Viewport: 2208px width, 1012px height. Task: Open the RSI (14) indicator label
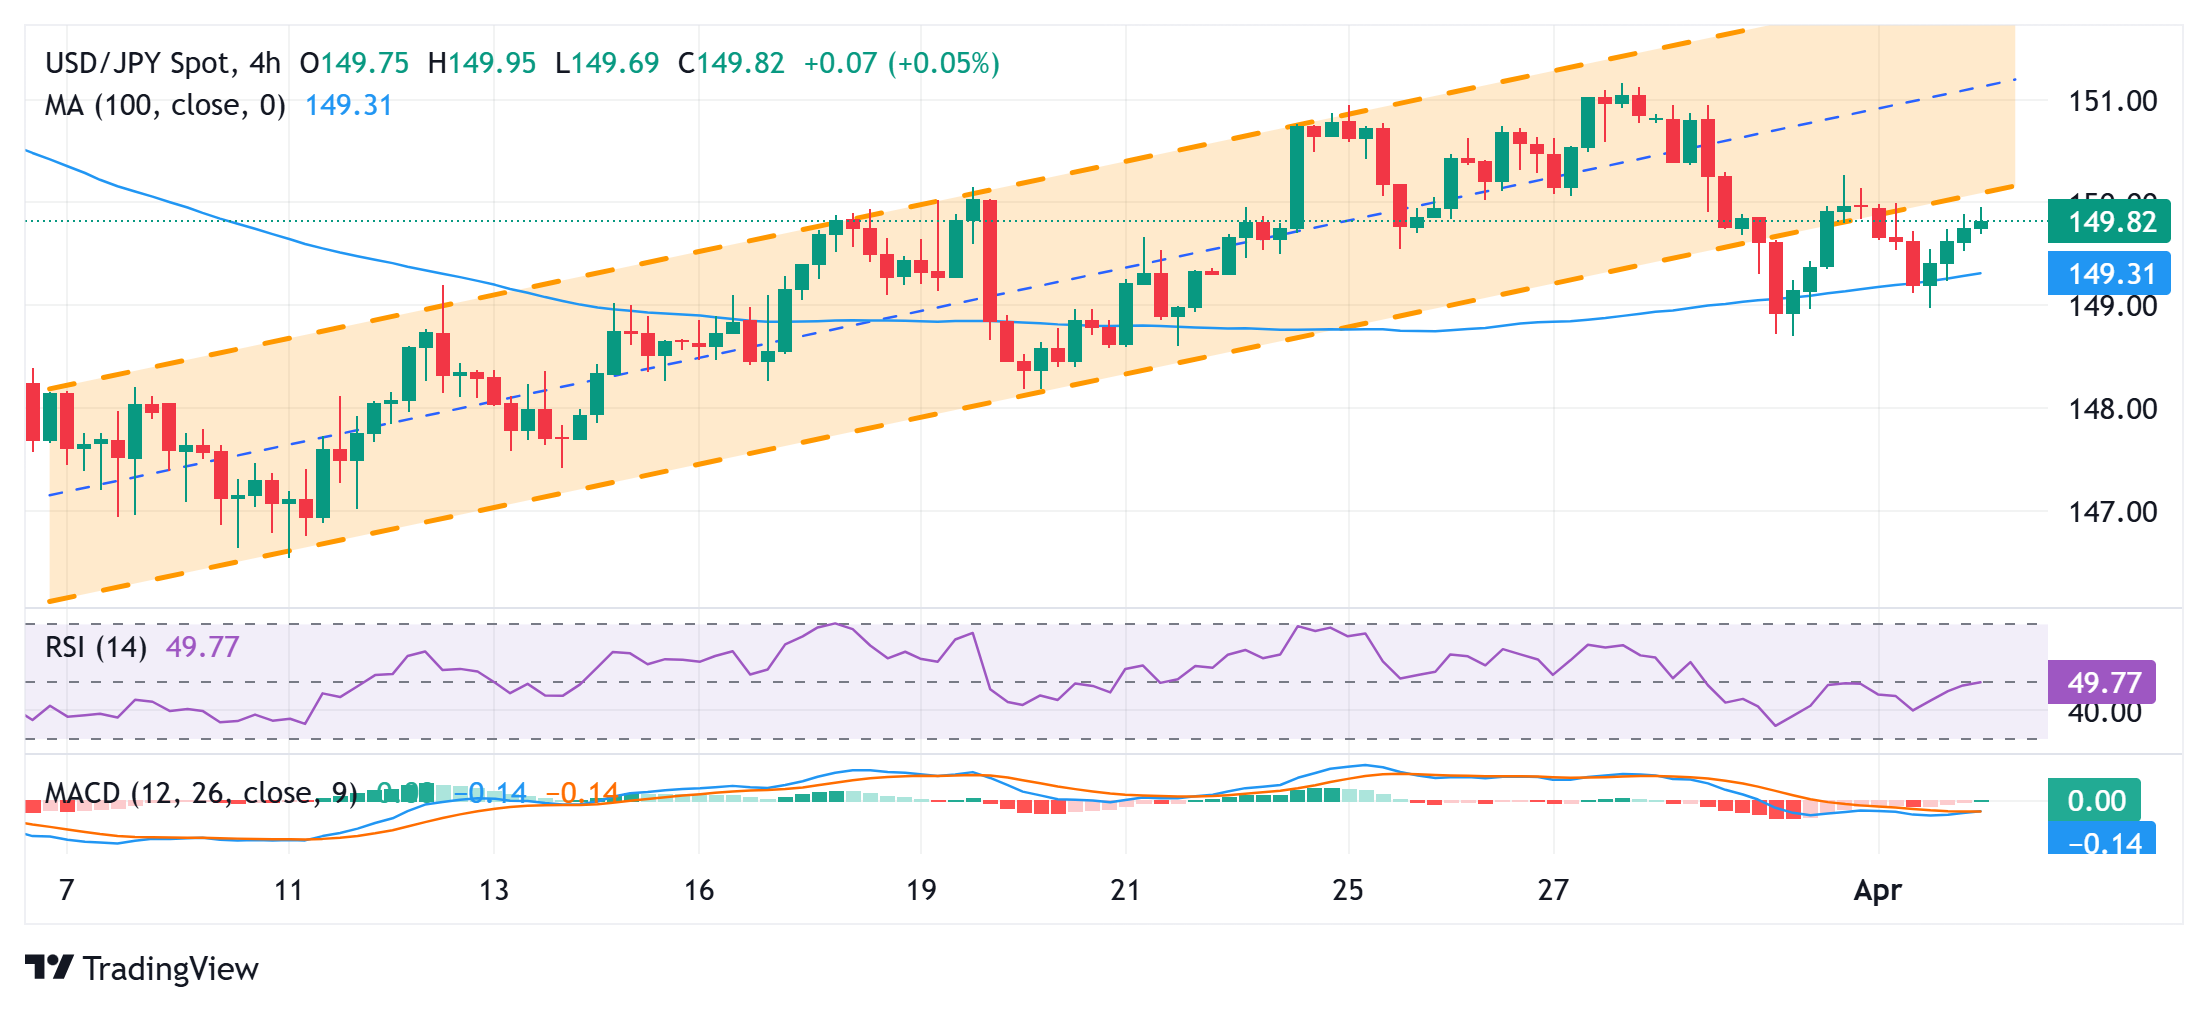(96, 647)
